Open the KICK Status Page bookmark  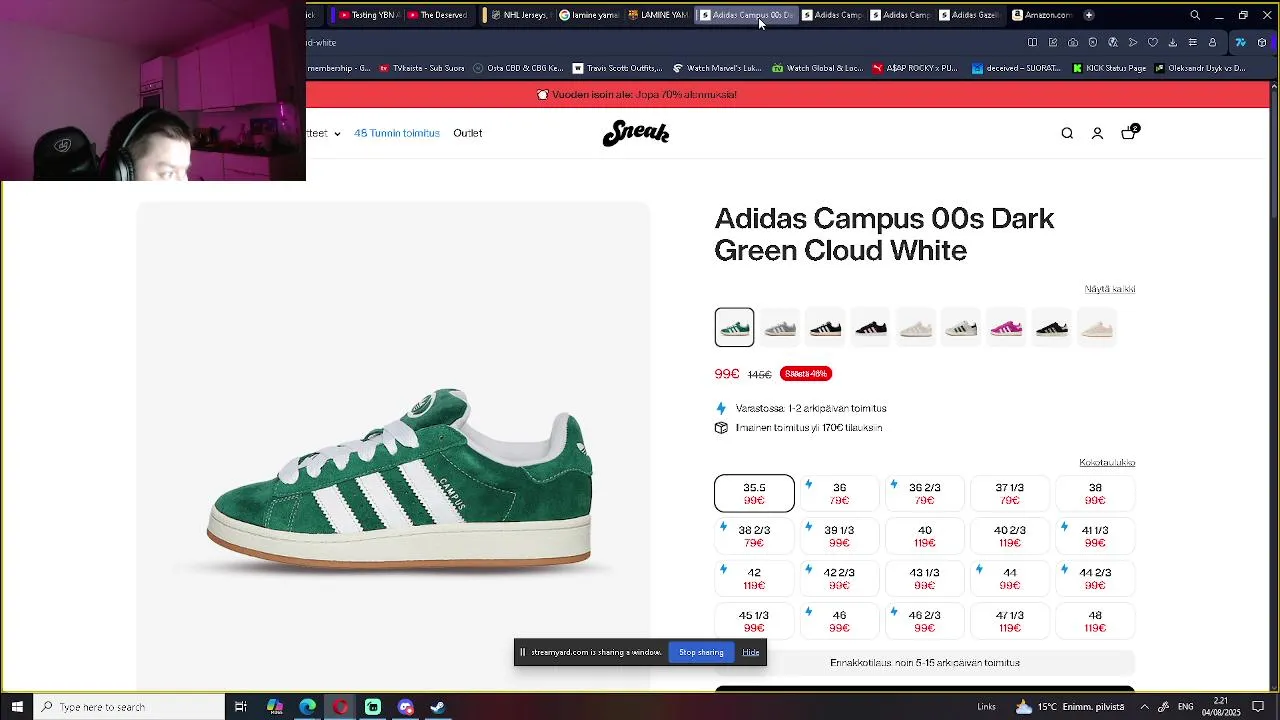click(x=1109, y=68)
